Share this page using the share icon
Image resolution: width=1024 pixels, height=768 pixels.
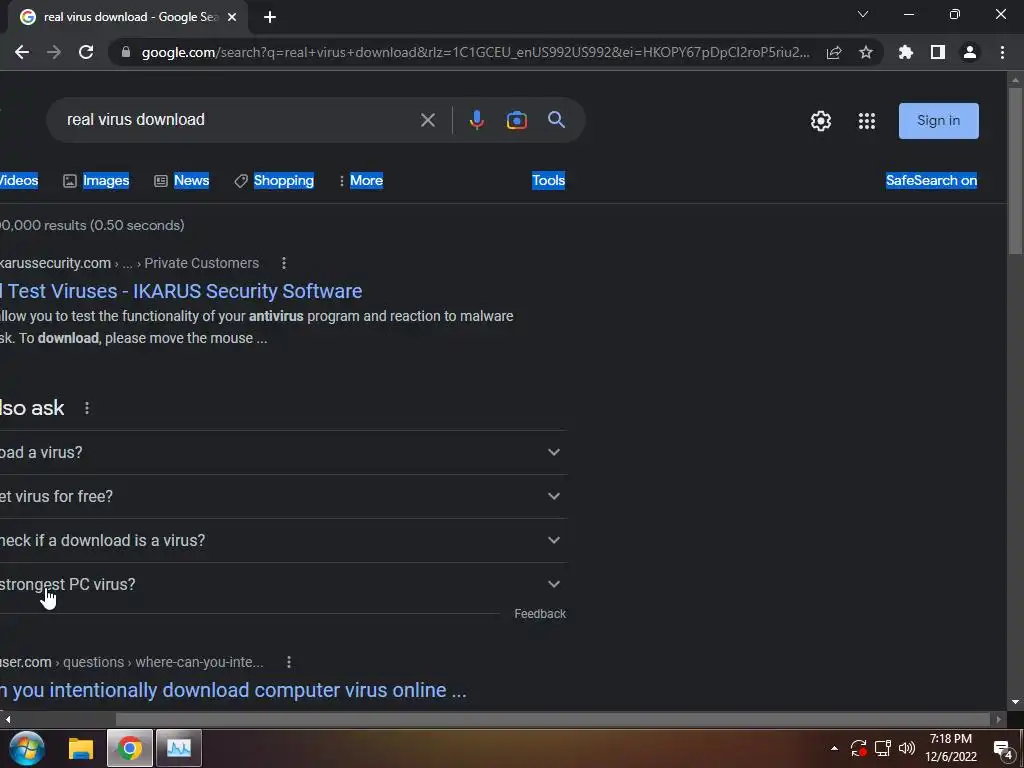pyautogui.click(x=834, y=52)
